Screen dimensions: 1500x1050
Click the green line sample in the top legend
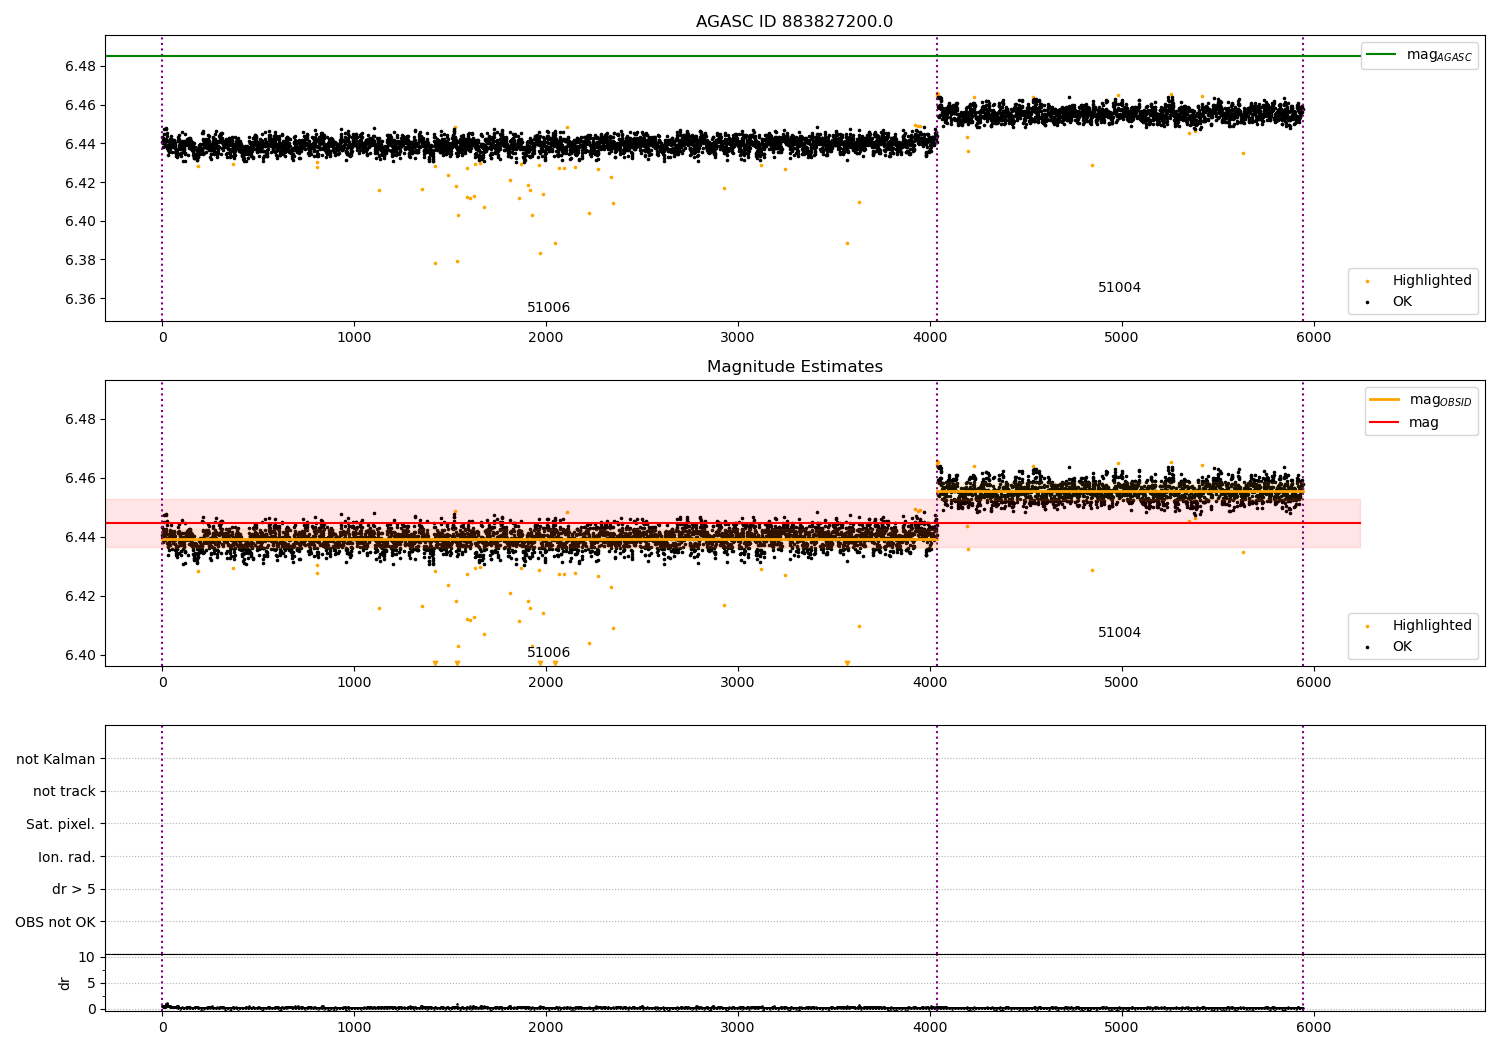[1381, 55]
